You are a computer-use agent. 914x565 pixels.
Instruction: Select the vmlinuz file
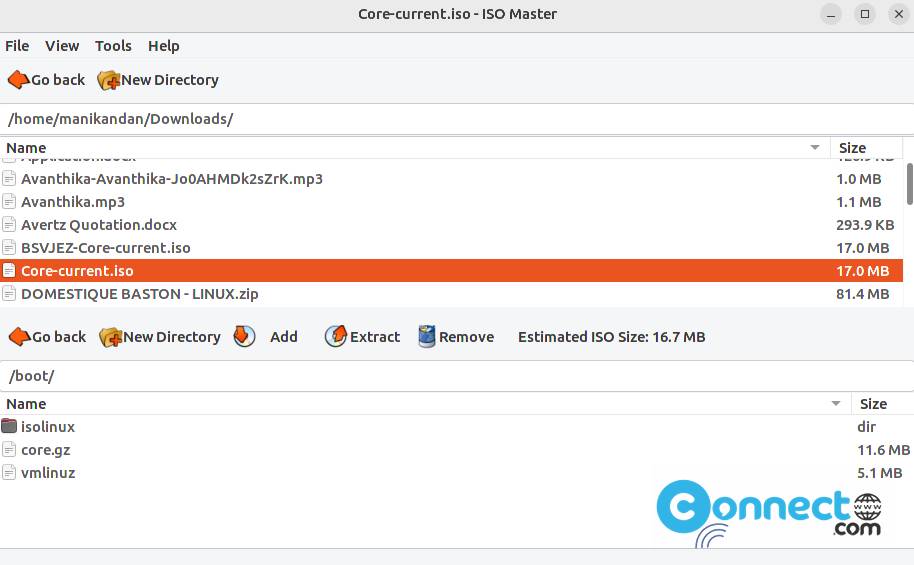[x=457, y=473]
